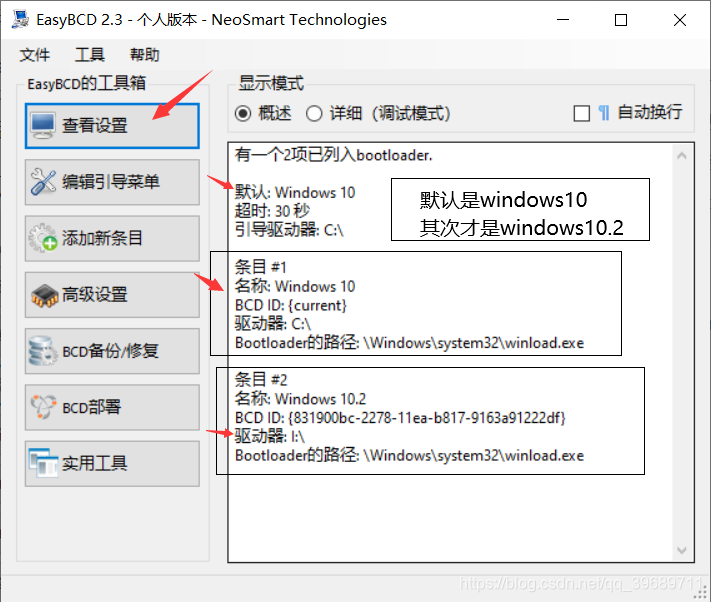Click the EasyBCD app icon in title bar
711x602 pixels.
20,19
